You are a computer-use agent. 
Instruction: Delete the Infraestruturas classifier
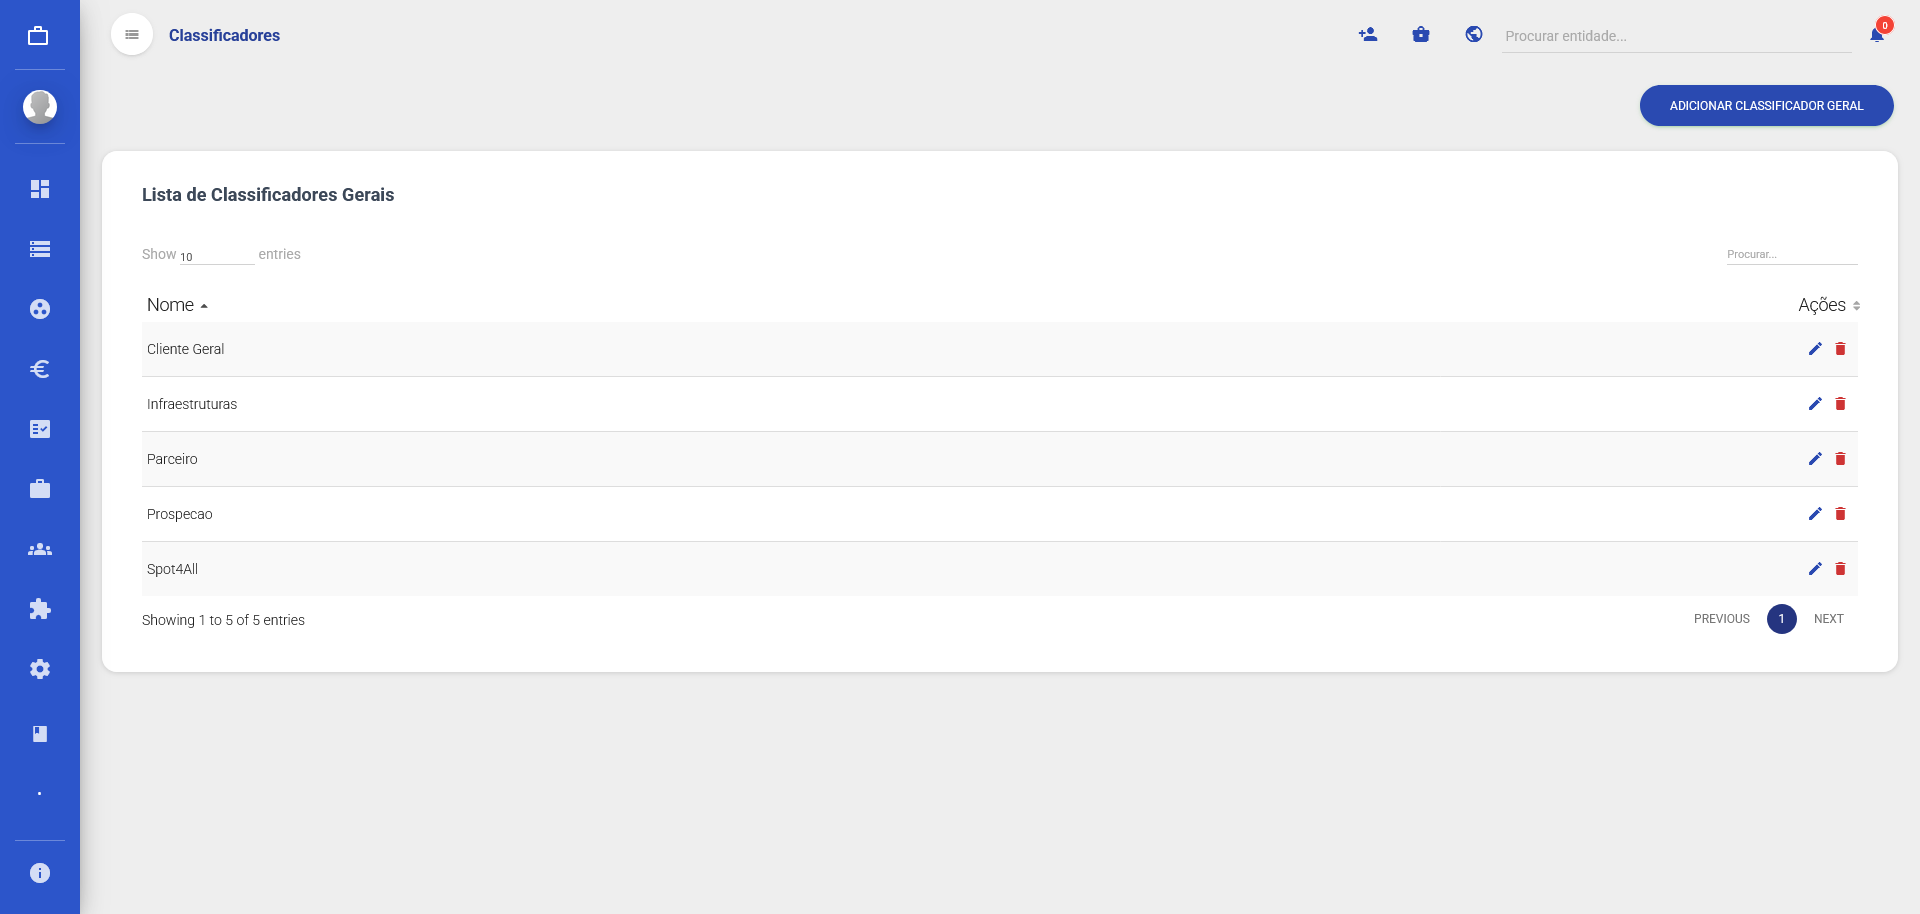click(1840, 404)
